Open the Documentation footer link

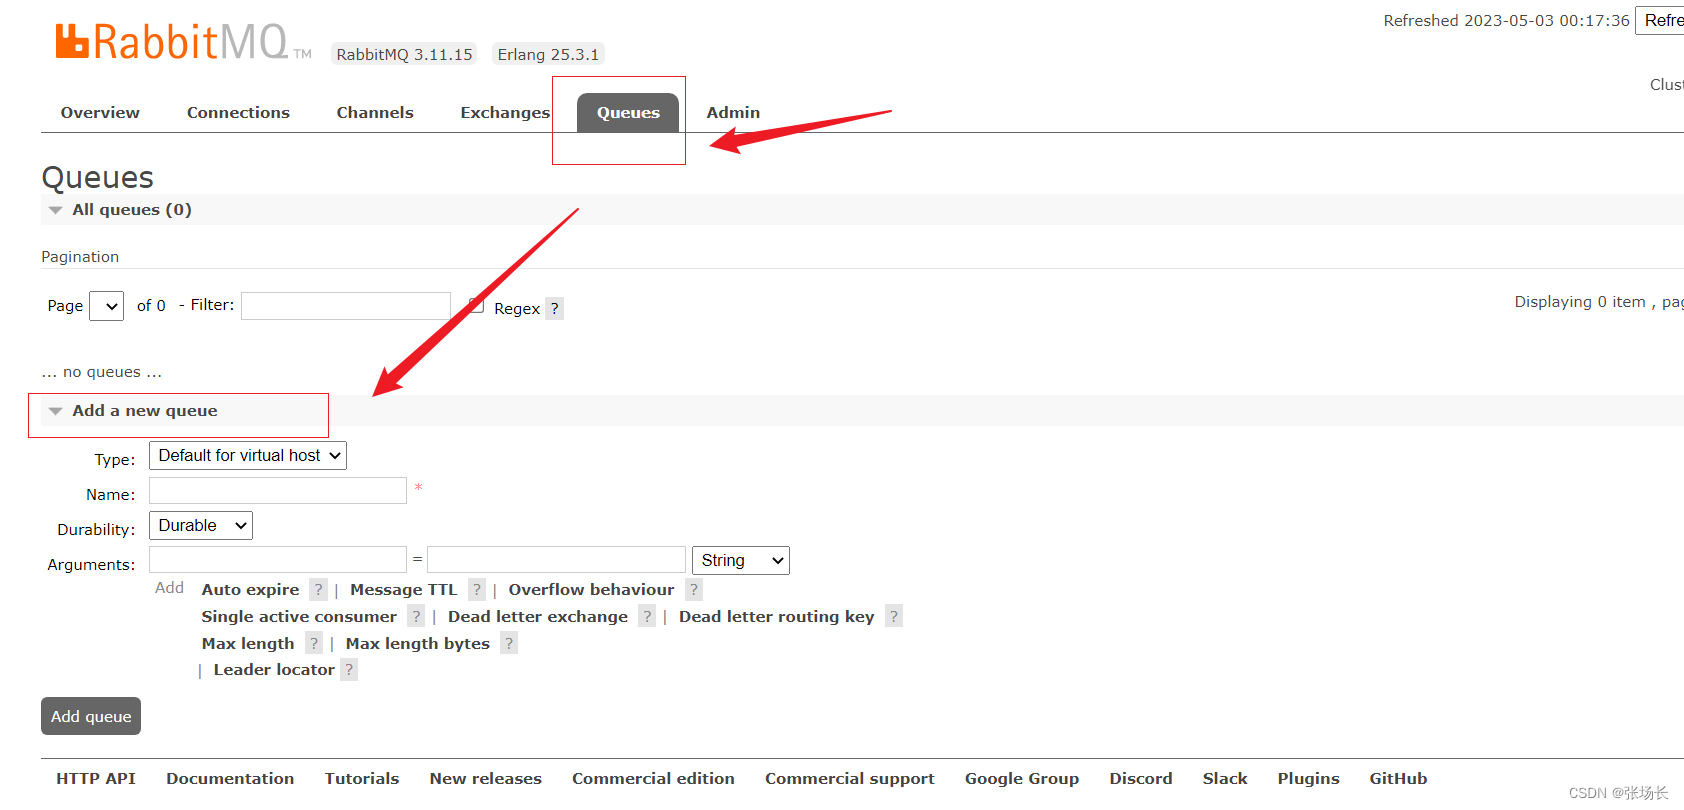coord(230,779)
